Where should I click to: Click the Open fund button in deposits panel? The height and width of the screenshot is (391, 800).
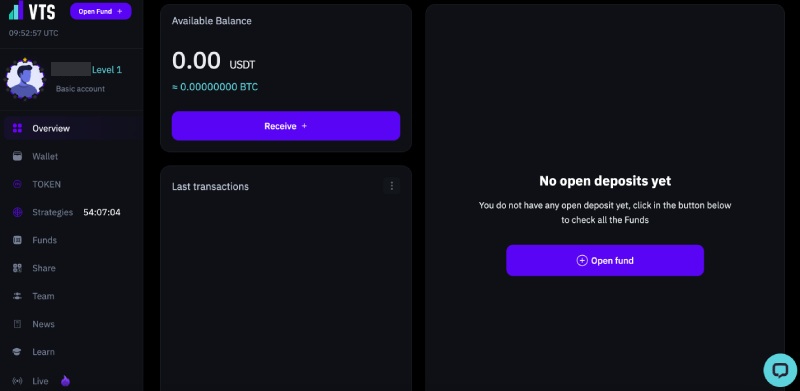(x=605, y=260)
